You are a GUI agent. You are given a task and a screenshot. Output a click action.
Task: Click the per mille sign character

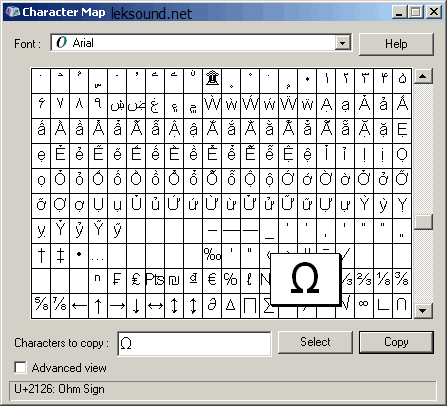212,256
